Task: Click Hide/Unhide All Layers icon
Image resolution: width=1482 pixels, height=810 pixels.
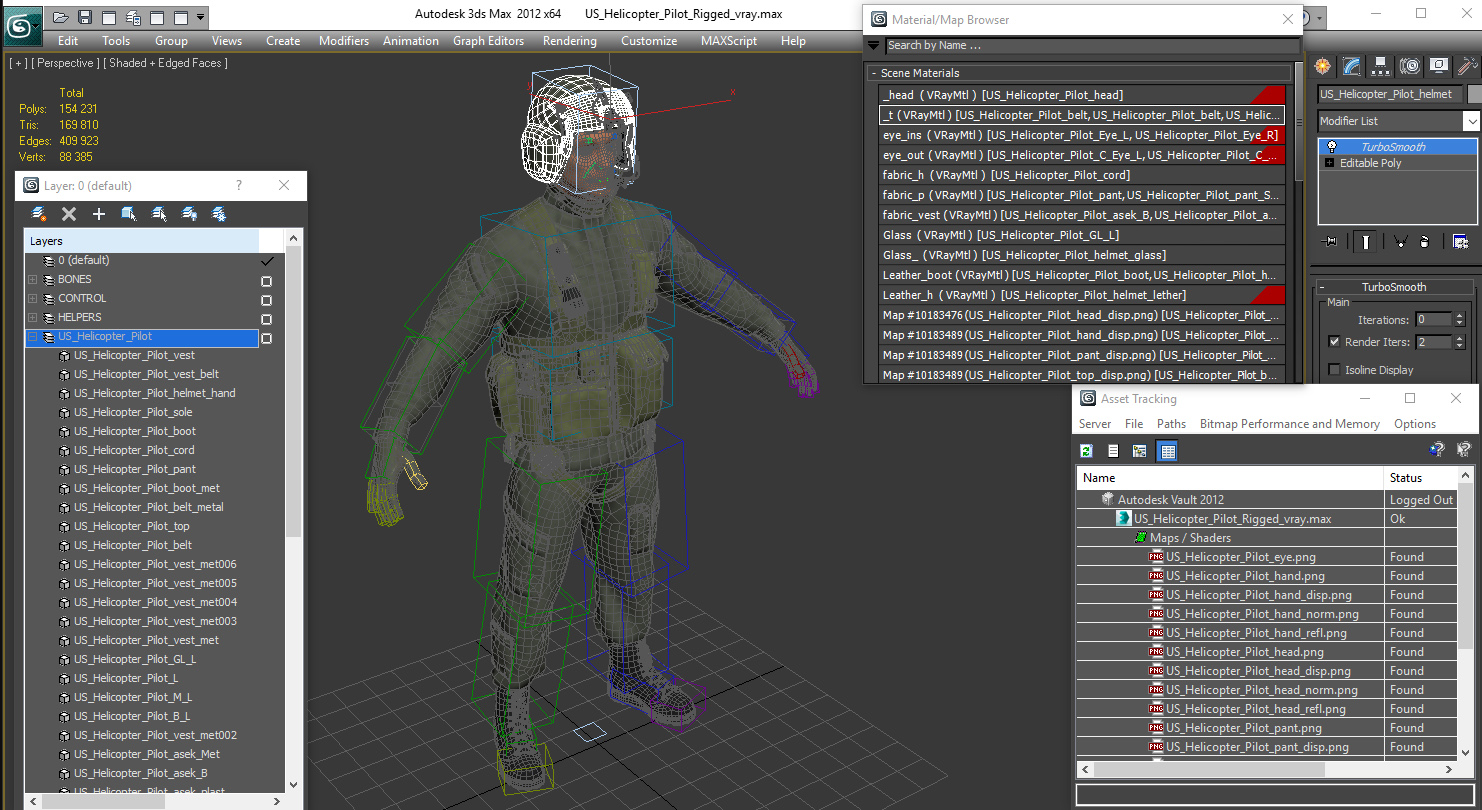Action: click(189, 214)
